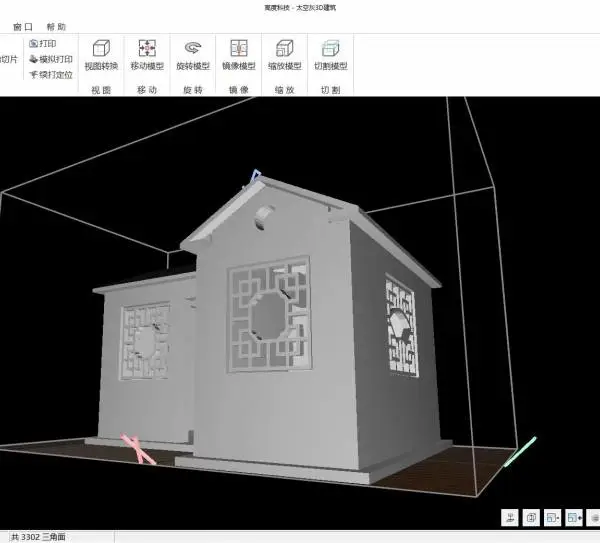Click the 移动 ribbon group label

147,90
